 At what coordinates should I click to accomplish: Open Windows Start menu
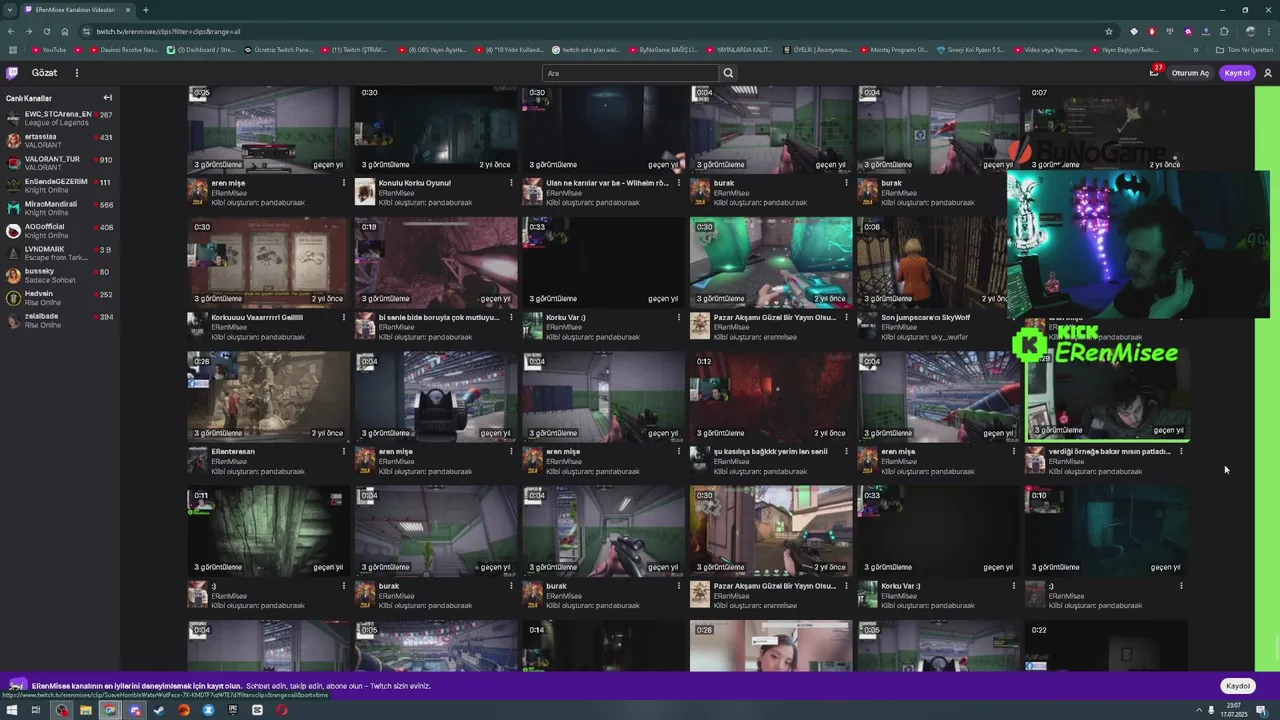tap(12, 710)
